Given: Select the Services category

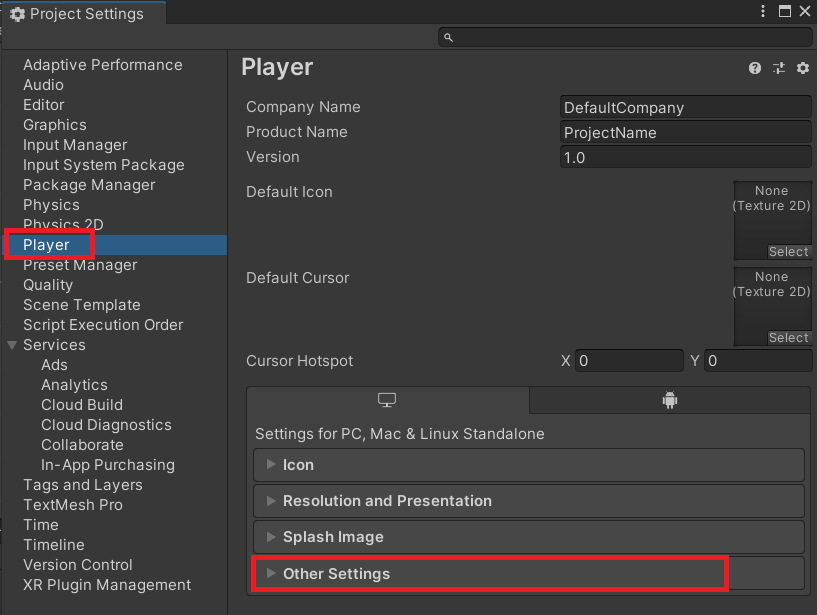Looking at the screenshot, I should [54, 345].
